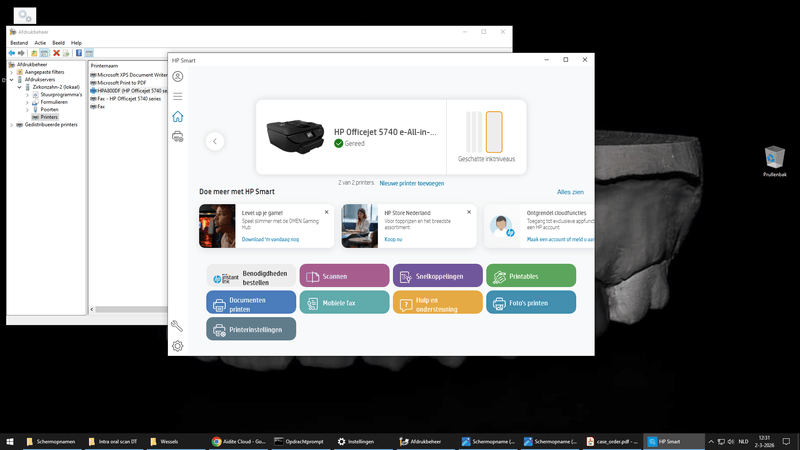Open the Documenten printen tile

point(251,303)
